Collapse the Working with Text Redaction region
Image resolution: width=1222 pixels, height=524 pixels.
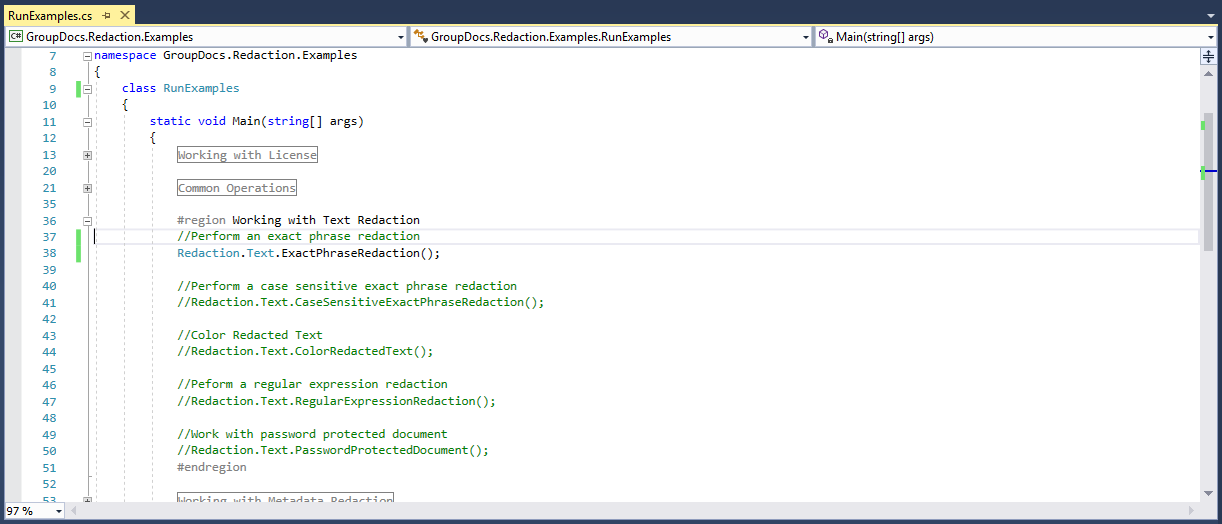tap(88, 221)
